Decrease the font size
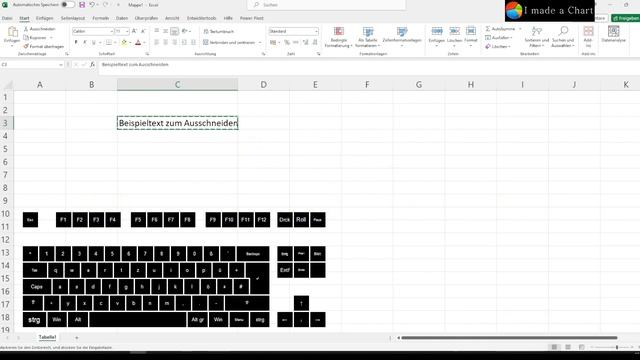 [x=143, y=31]
